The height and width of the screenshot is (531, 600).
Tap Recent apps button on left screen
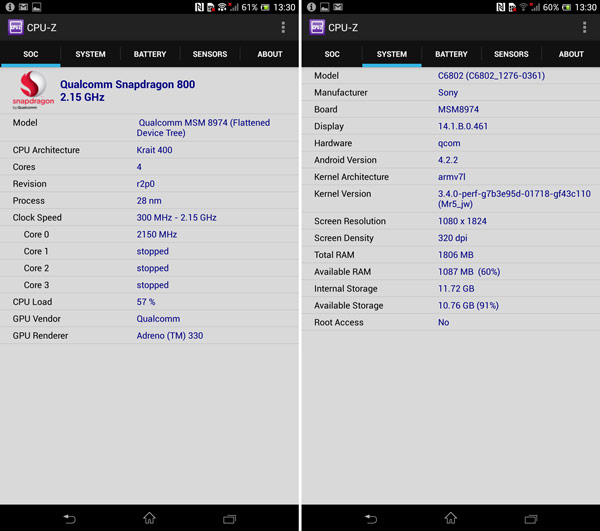(229, 519)
